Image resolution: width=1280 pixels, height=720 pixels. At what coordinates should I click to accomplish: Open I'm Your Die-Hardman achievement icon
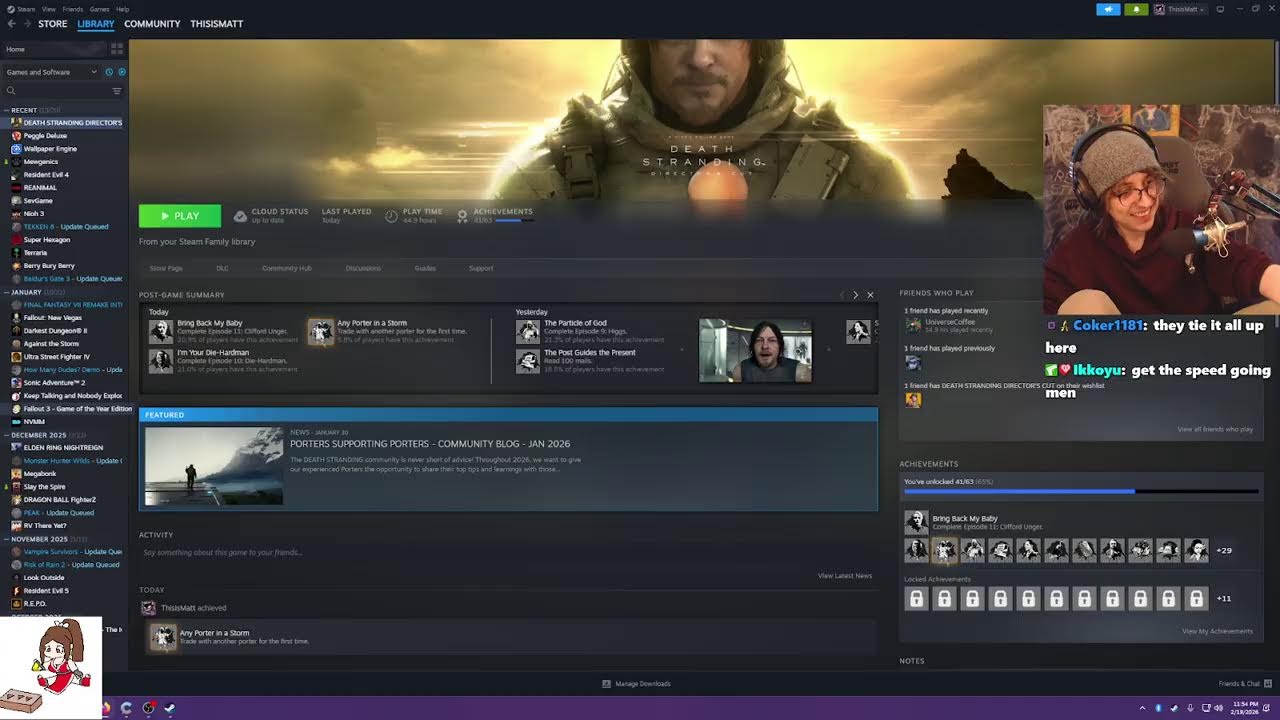[x=161, y=360]
